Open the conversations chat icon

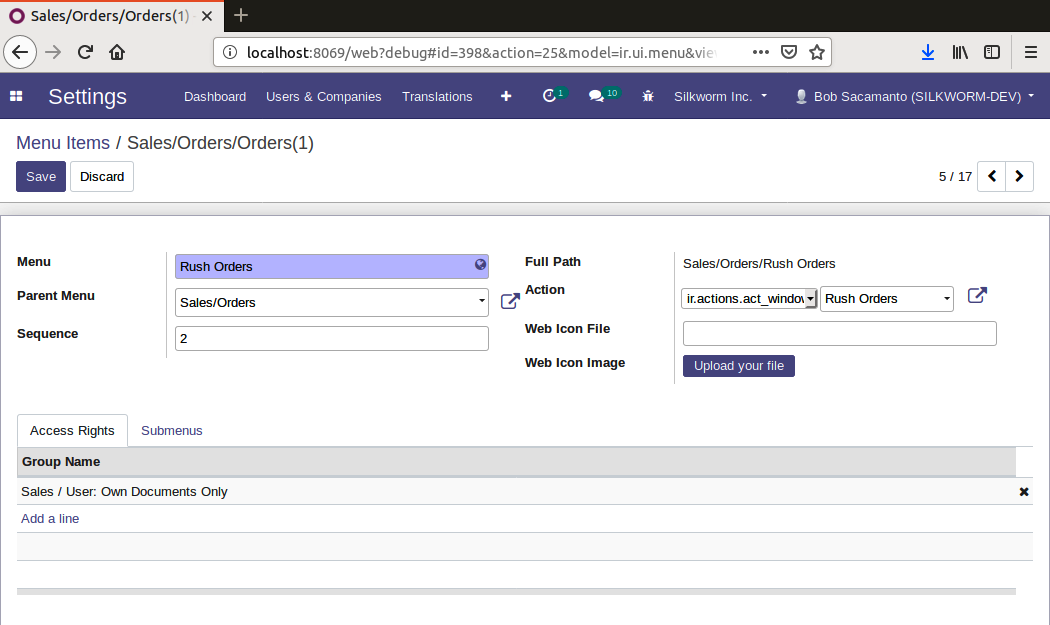(x=596, y=96)
